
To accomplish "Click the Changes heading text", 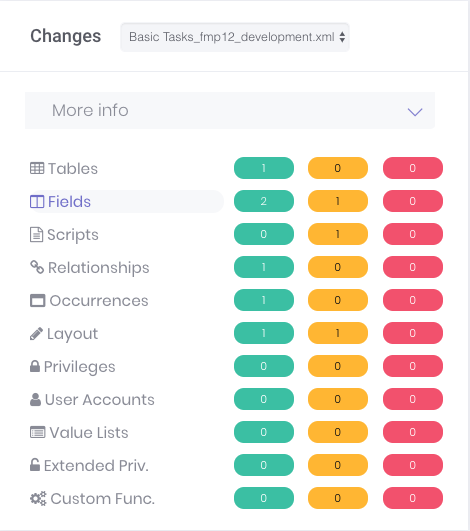I will 66,36.
